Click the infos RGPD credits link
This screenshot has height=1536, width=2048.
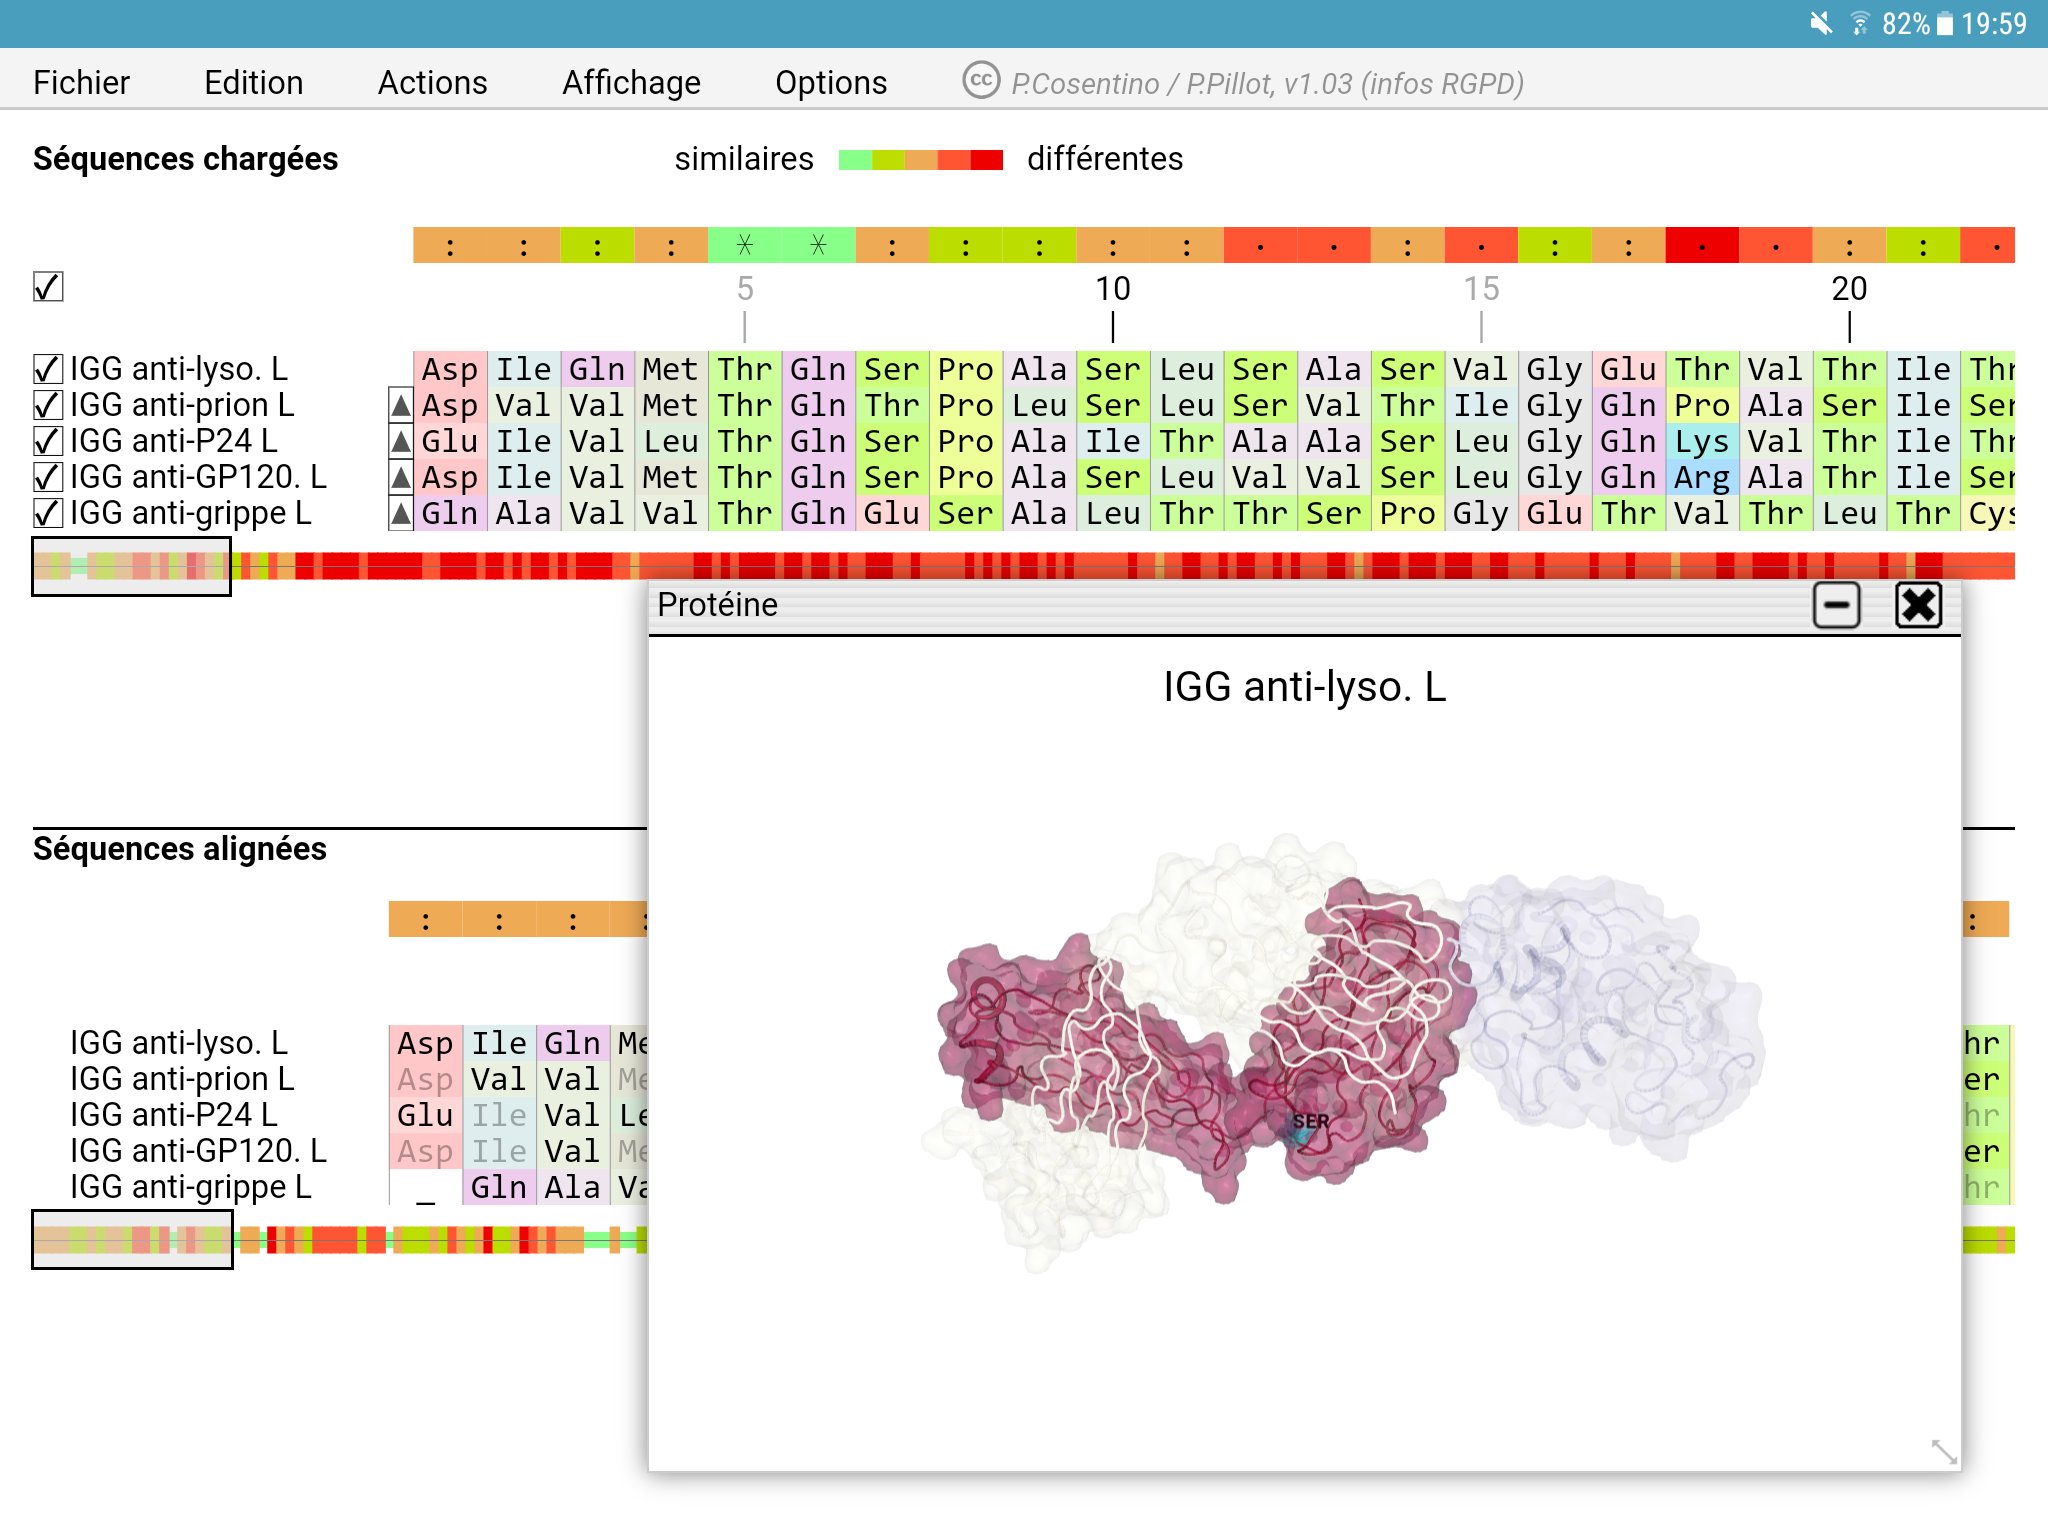point(1441,83)
